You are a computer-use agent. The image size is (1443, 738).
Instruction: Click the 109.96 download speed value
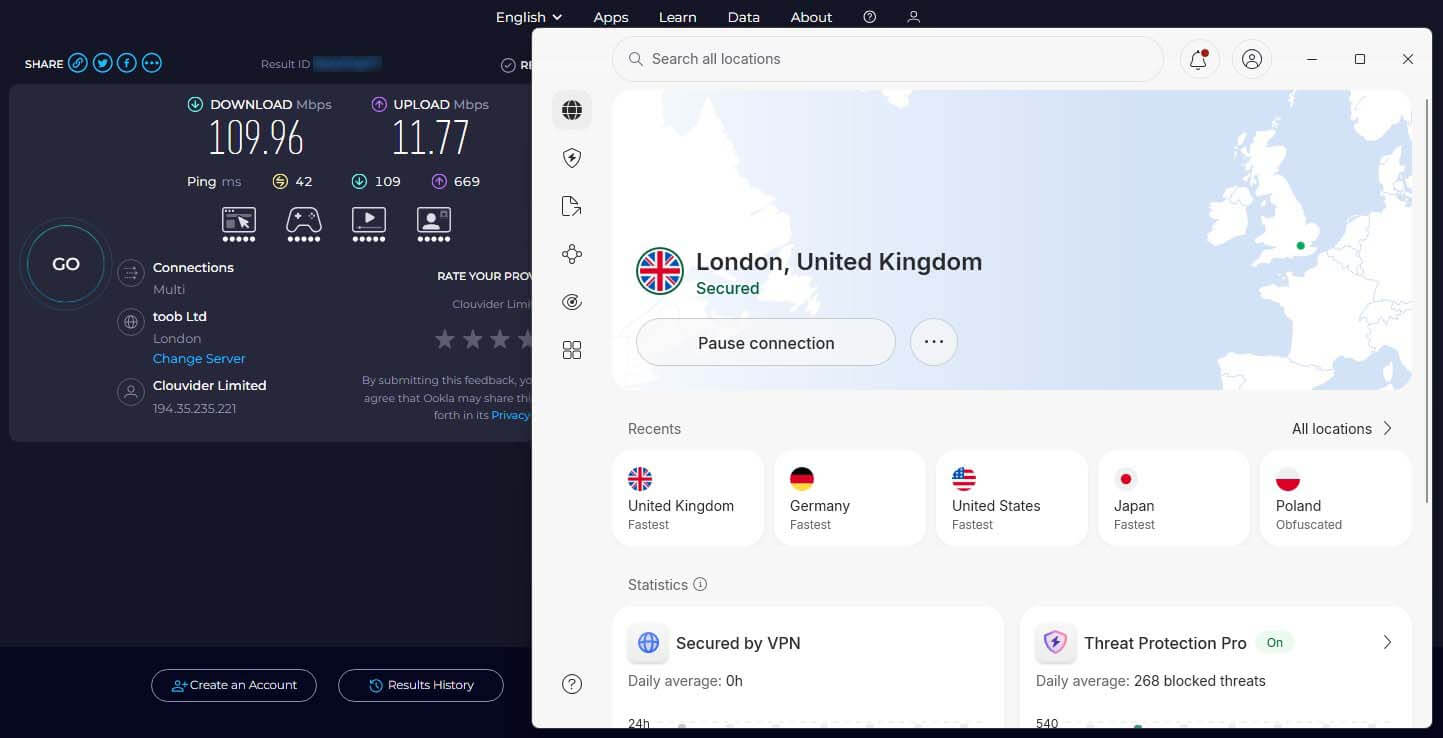tap(256, 138)
